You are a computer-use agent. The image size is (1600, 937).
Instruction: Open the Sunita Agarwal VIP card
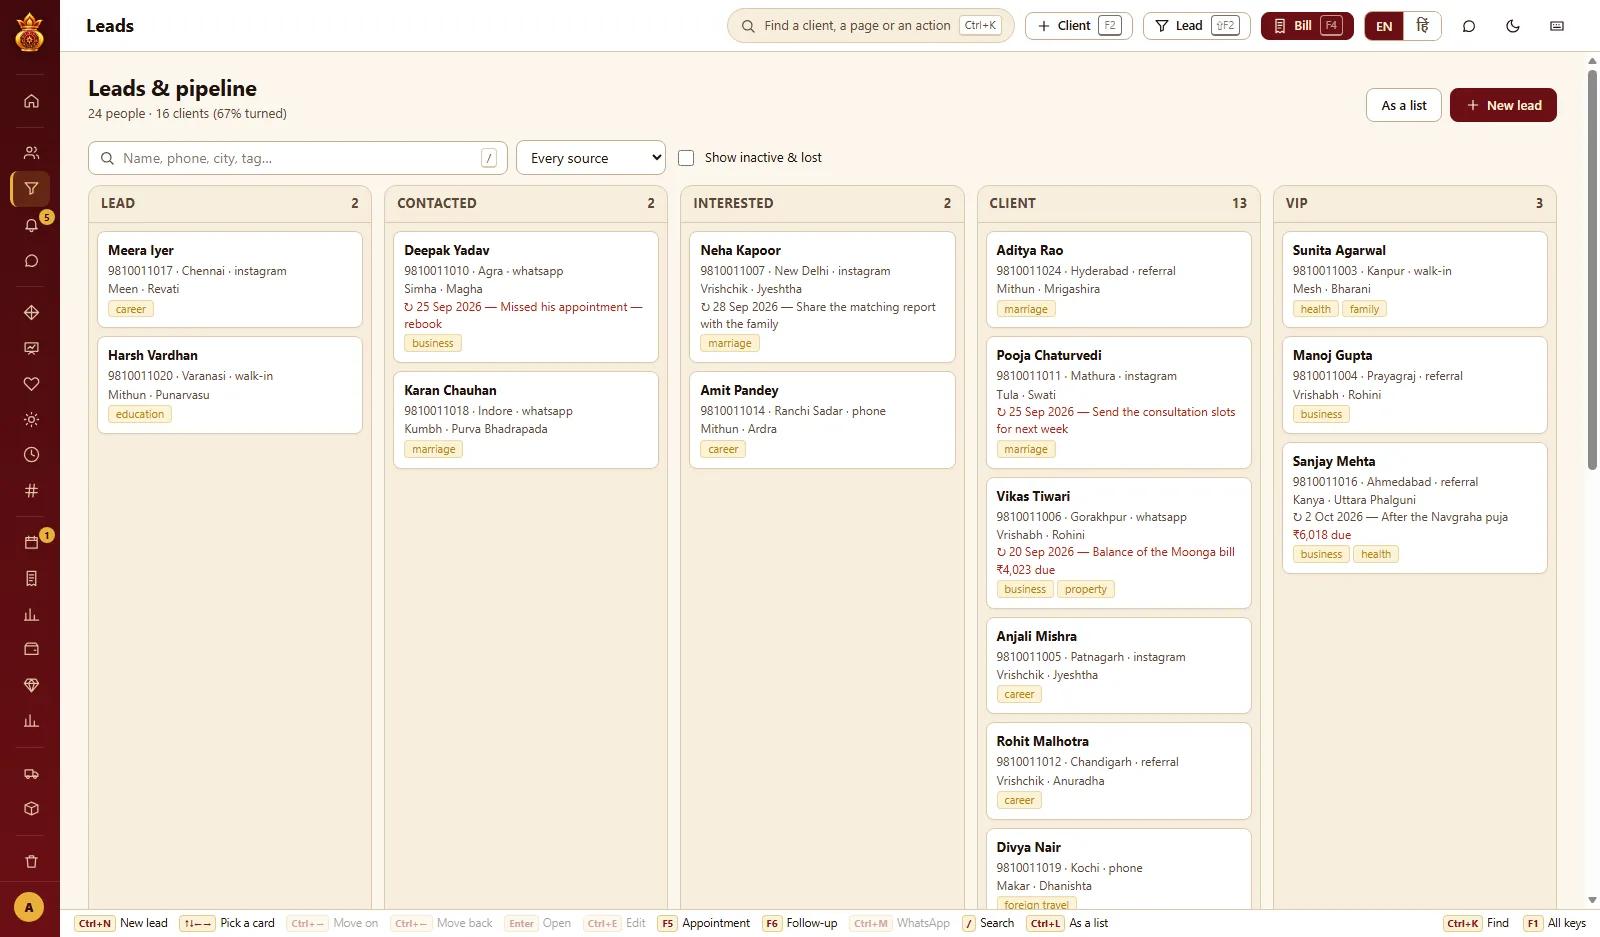click(x=1414, y=279)
